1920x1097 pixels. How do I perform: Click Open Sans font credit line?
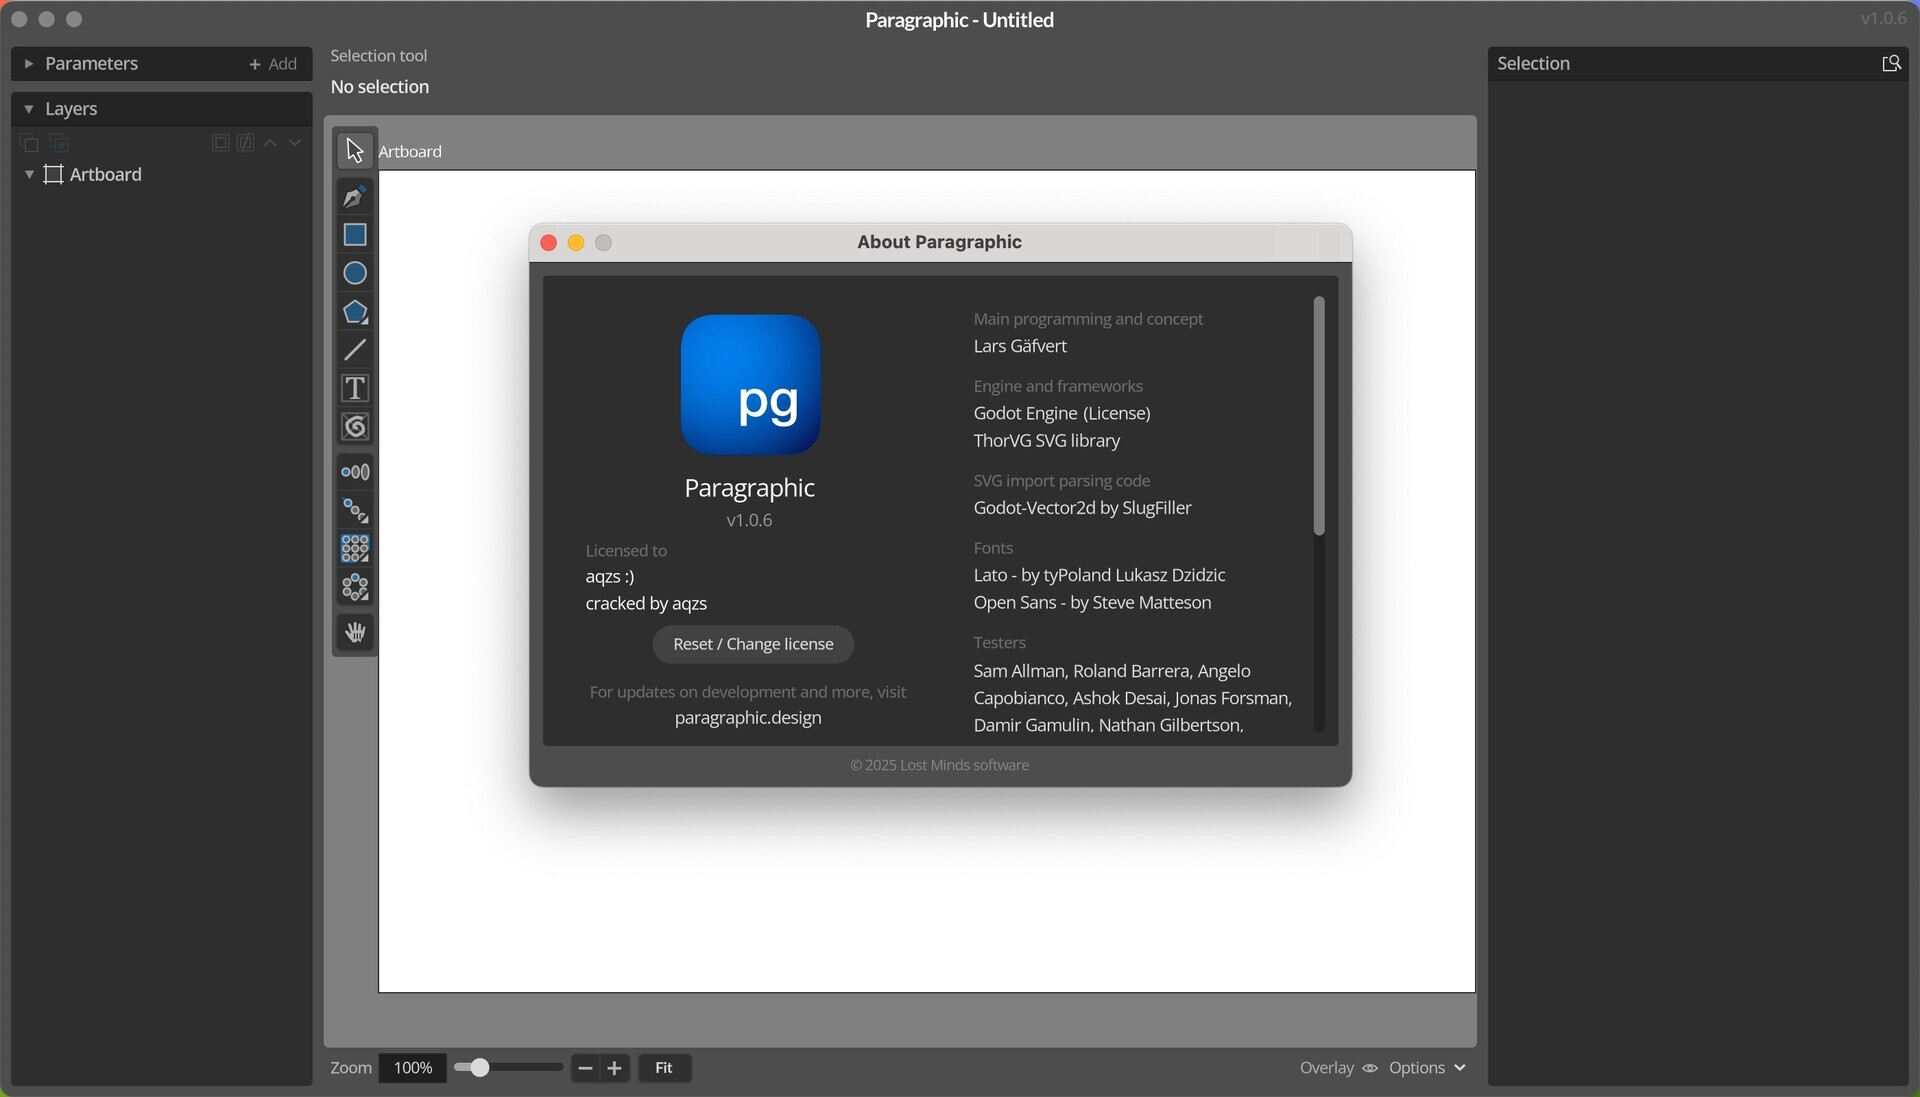pyautogui.click(x=1092, y=603)
